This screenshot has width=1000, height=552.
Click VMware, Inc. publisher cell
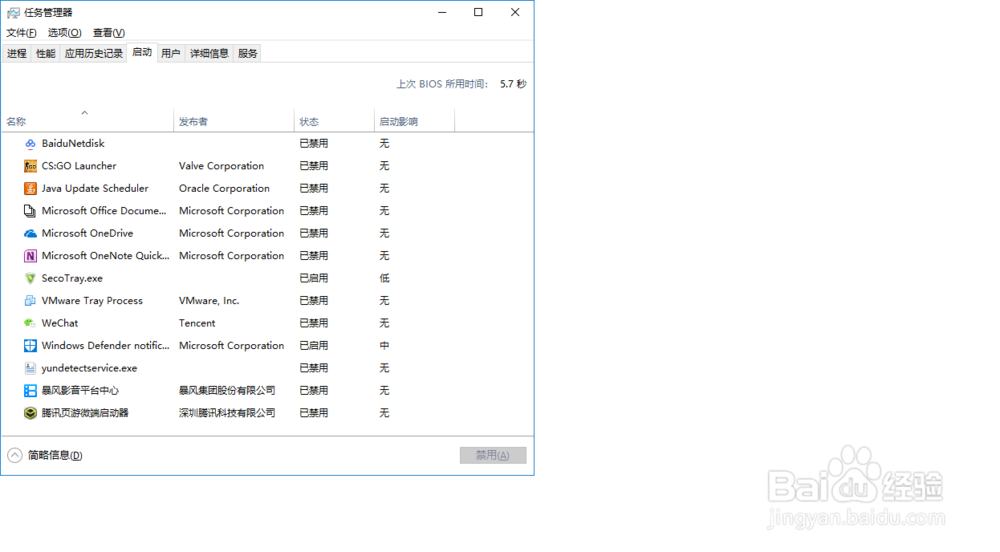pyautogui.click(x=209, y=301)
